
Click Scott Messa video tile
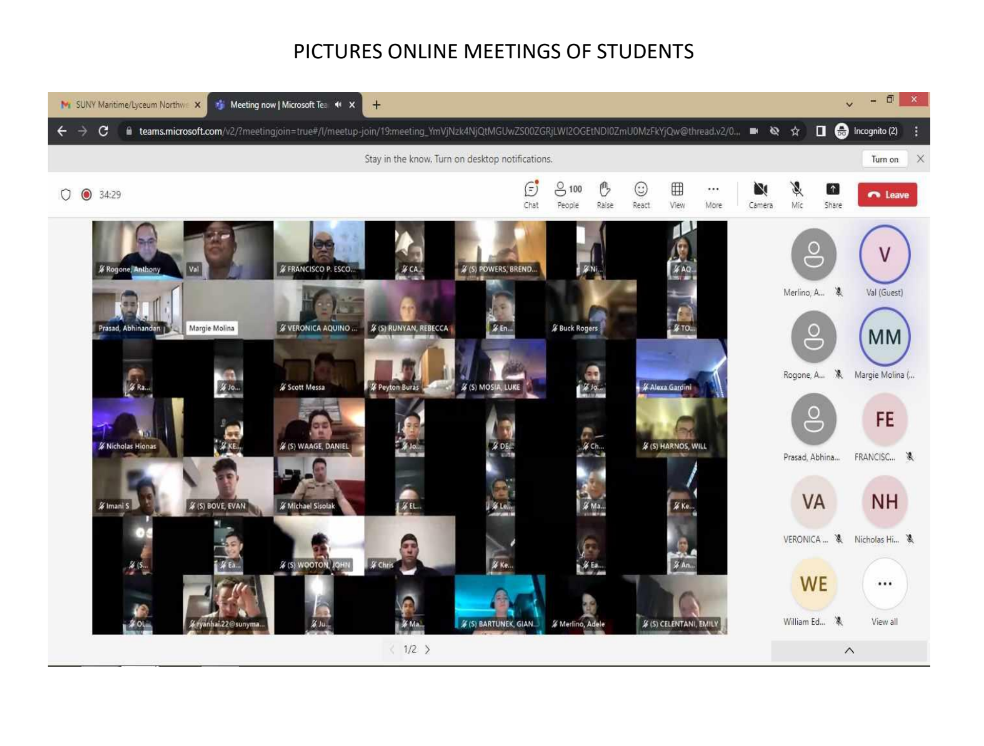tap(319, 368)
